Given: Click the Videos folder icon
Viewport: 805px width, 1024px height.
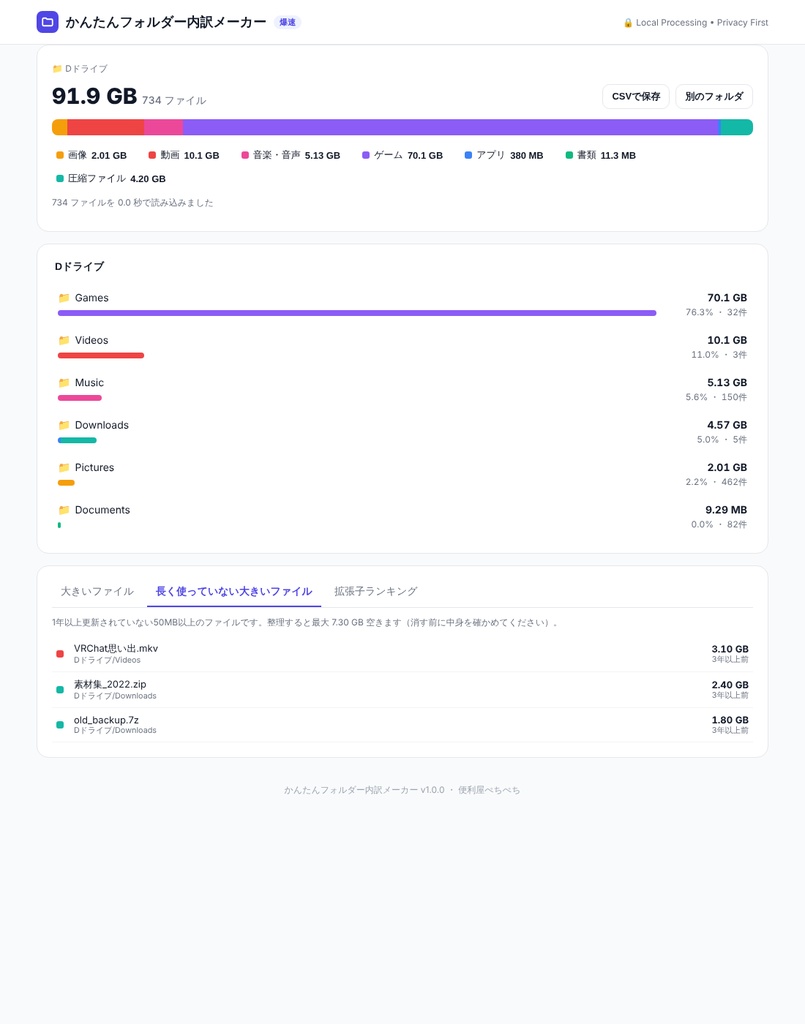Looking at the screenshot, I should tap(64, 340).
